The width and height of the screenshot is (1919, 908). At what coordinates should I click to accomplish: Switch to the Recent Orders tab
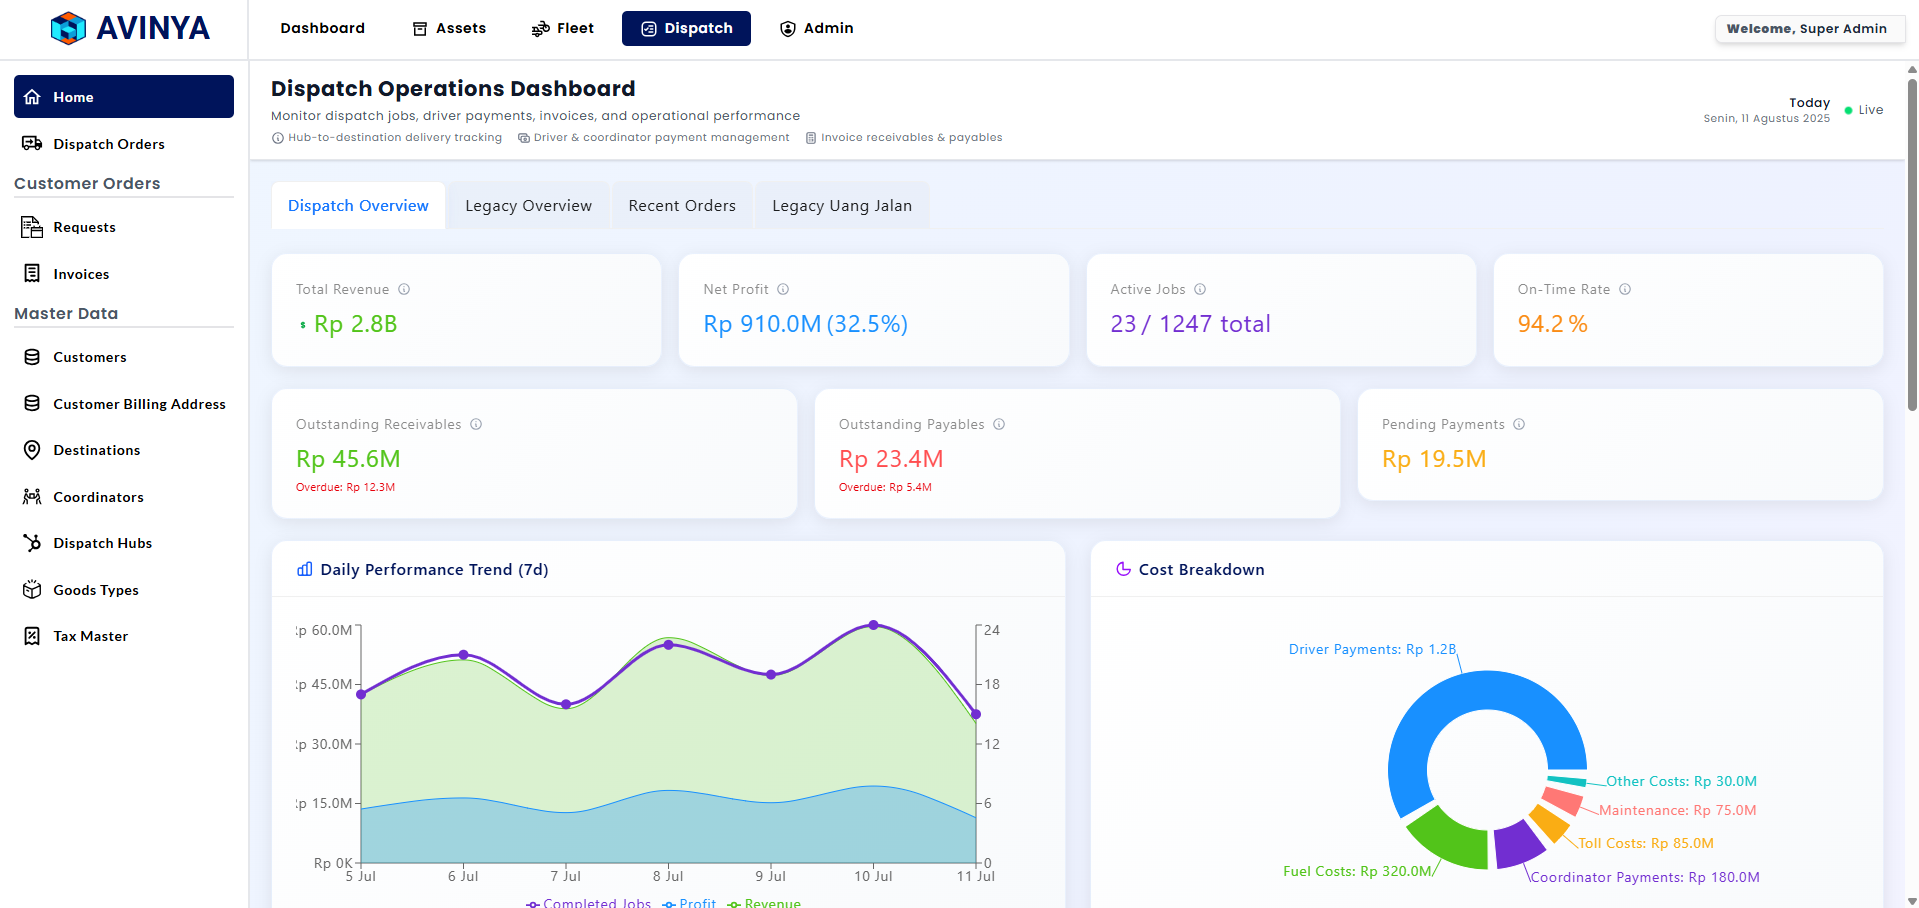point(681,205)
